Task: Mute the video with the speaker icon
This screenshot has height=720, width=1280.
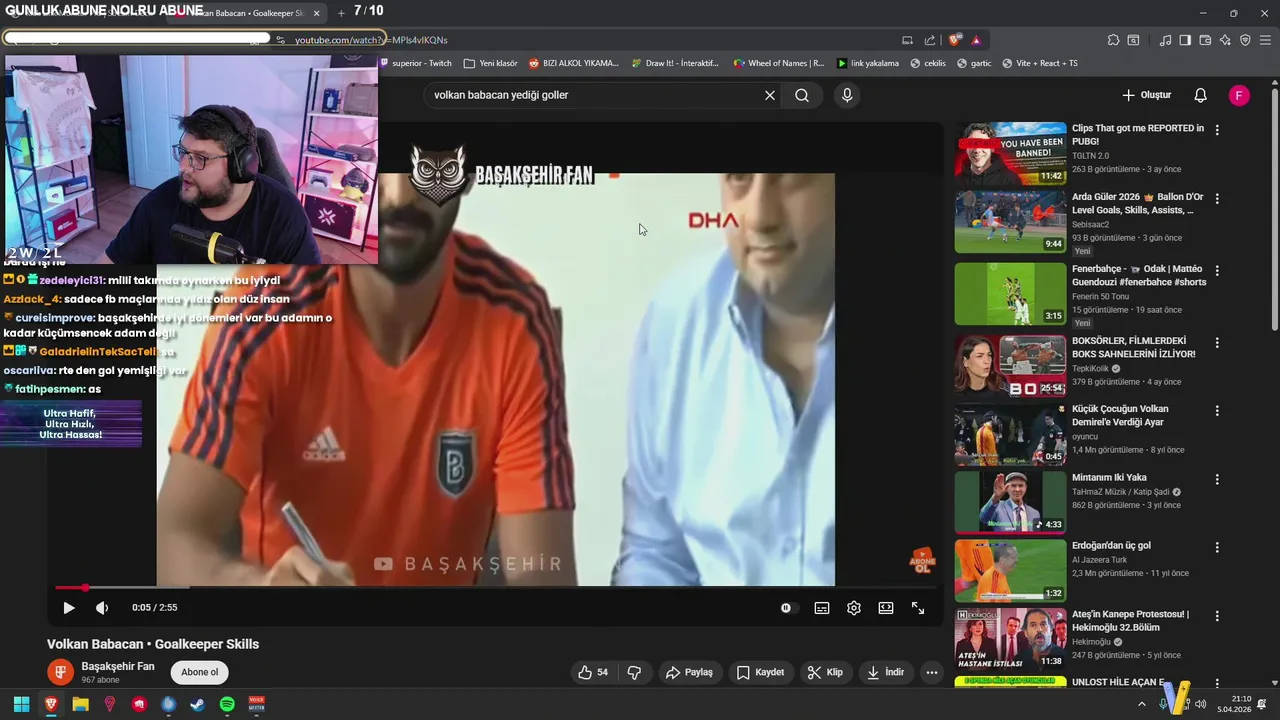Action: pyautogui.click(x=102, y=608)
